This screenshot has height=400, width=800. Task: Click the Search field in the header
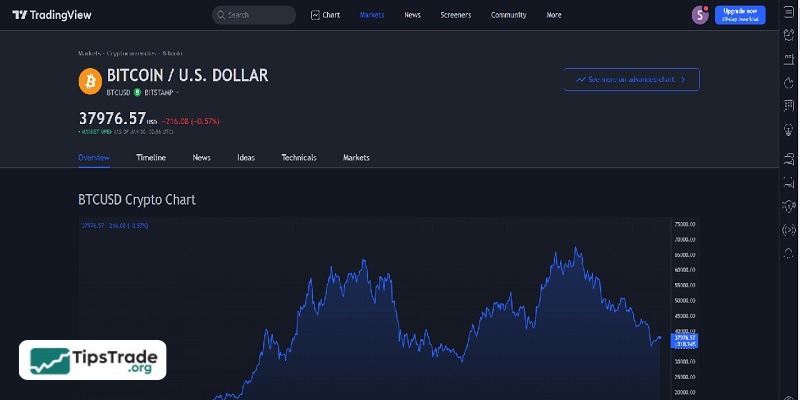[254, 15]
